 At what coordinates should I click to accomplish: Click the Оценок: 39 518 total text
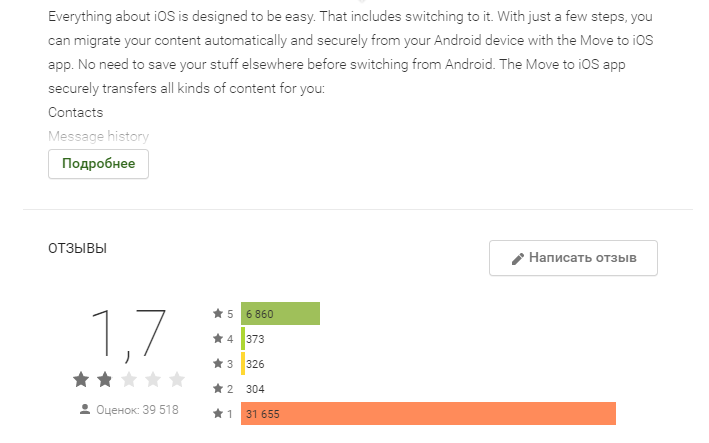coord(137,410)
